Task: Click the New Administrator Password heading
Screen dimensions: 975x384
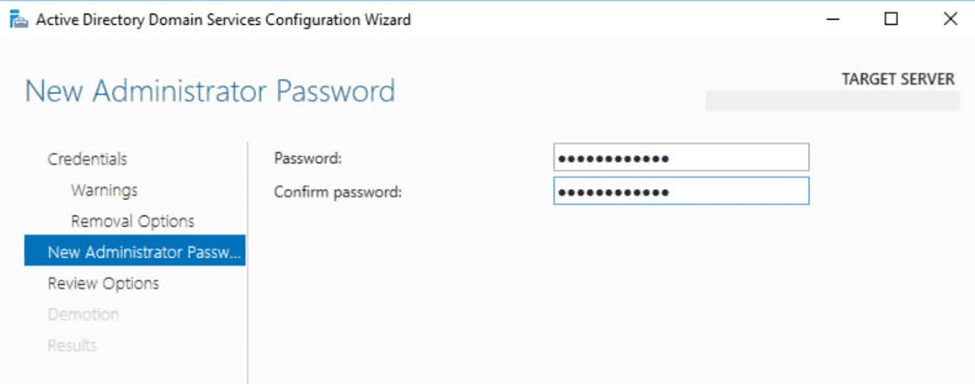Action: 210,91
